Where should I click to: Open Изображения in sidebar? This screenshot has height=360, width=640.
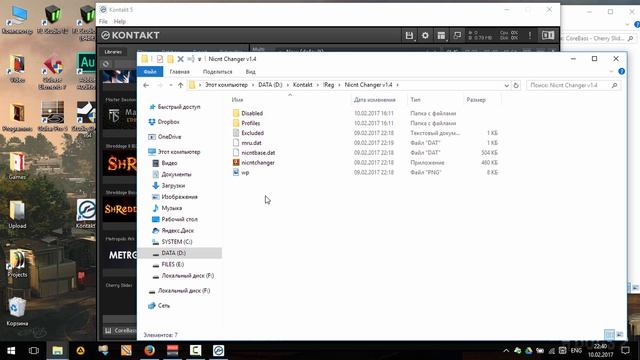pyautogui.click(x=179, y=197)
